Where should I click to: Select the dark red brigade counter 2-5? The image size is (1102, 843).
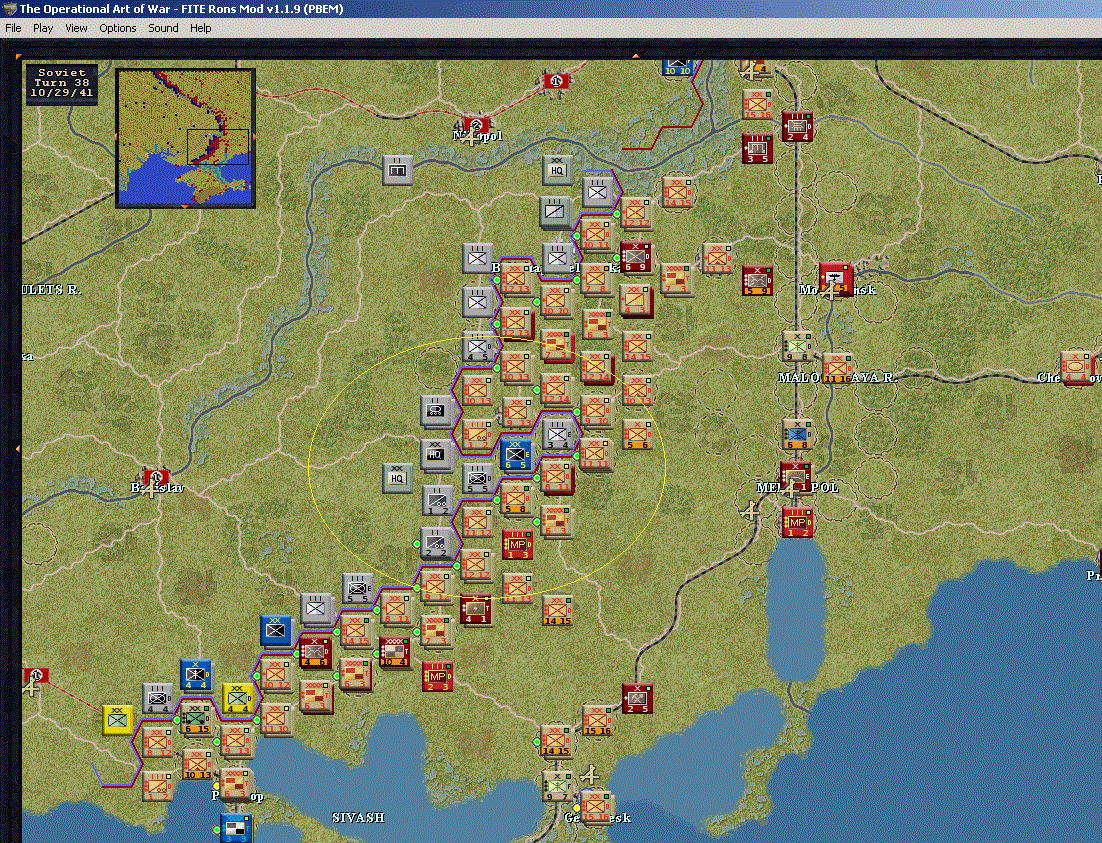pyautogui.click(x=637, y=698)
